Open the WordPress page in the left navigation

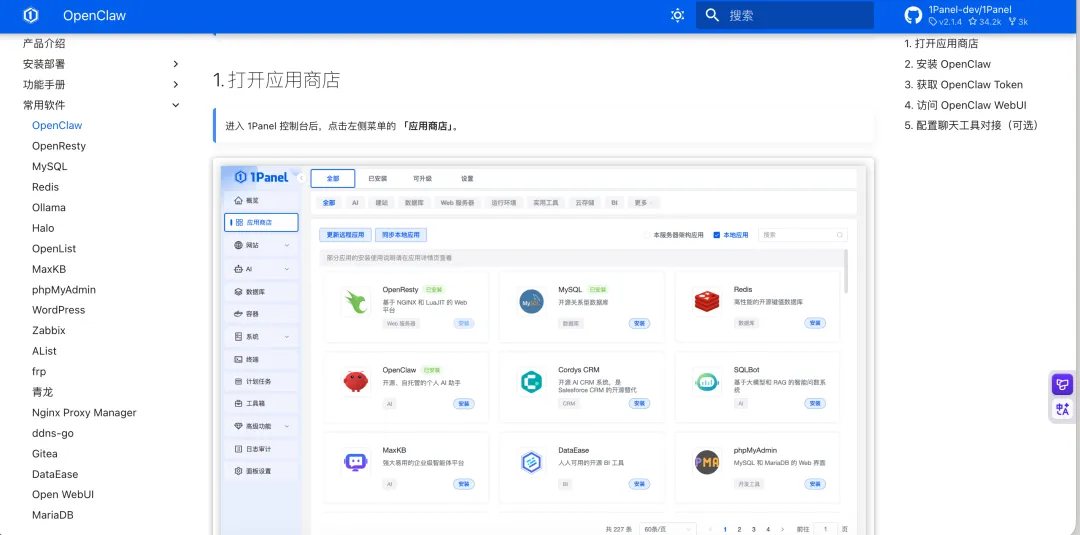coord(59,310)
